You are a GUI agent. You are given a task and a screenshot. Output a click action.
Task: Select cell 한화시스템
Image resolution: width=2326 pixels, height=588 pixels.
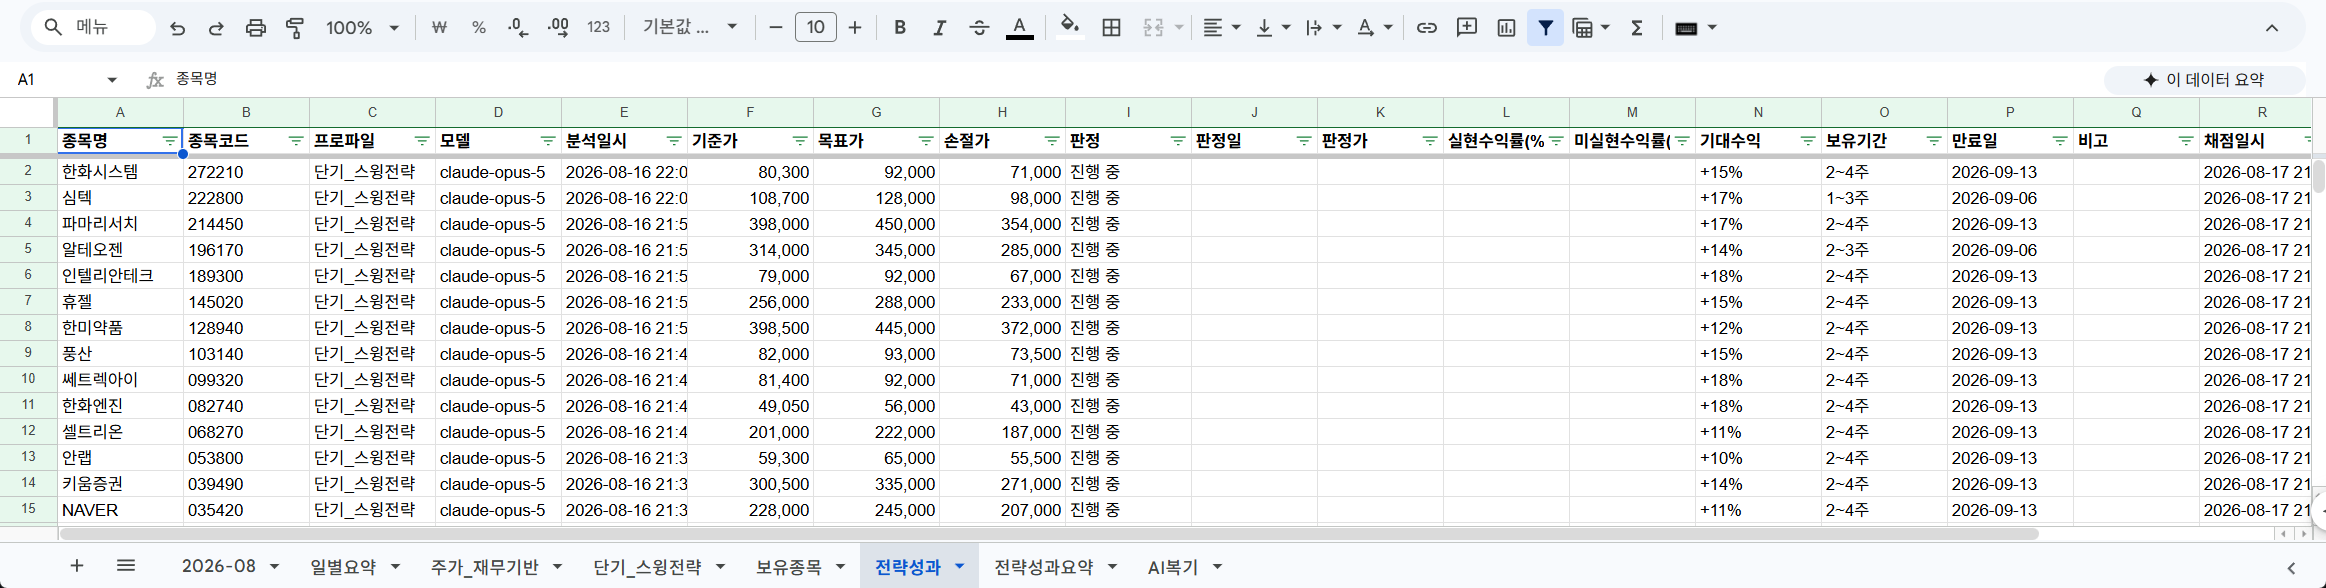point(120,172)
